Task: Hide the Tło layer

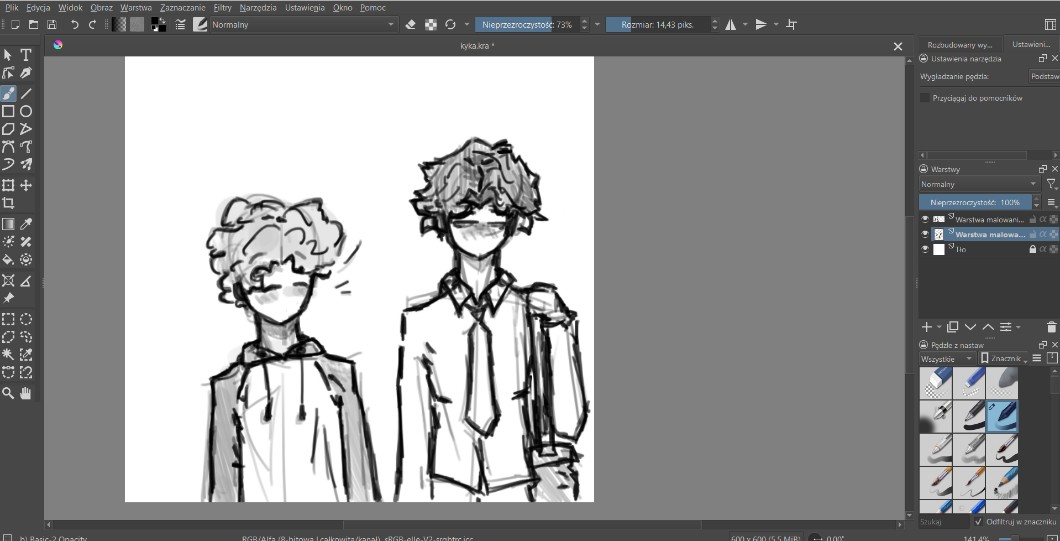Action: [925, 249]
